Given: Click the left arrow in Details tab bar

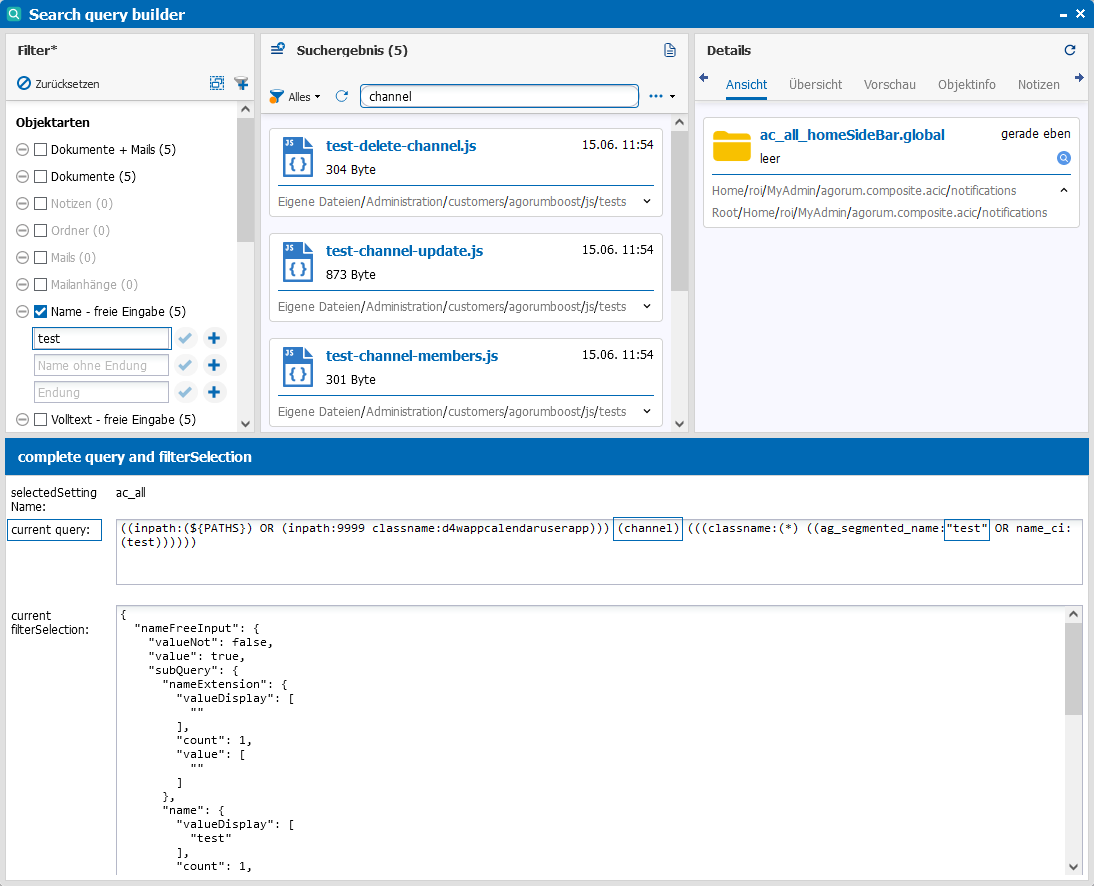Looking at the screenshot, I should [x=704, y=77].
